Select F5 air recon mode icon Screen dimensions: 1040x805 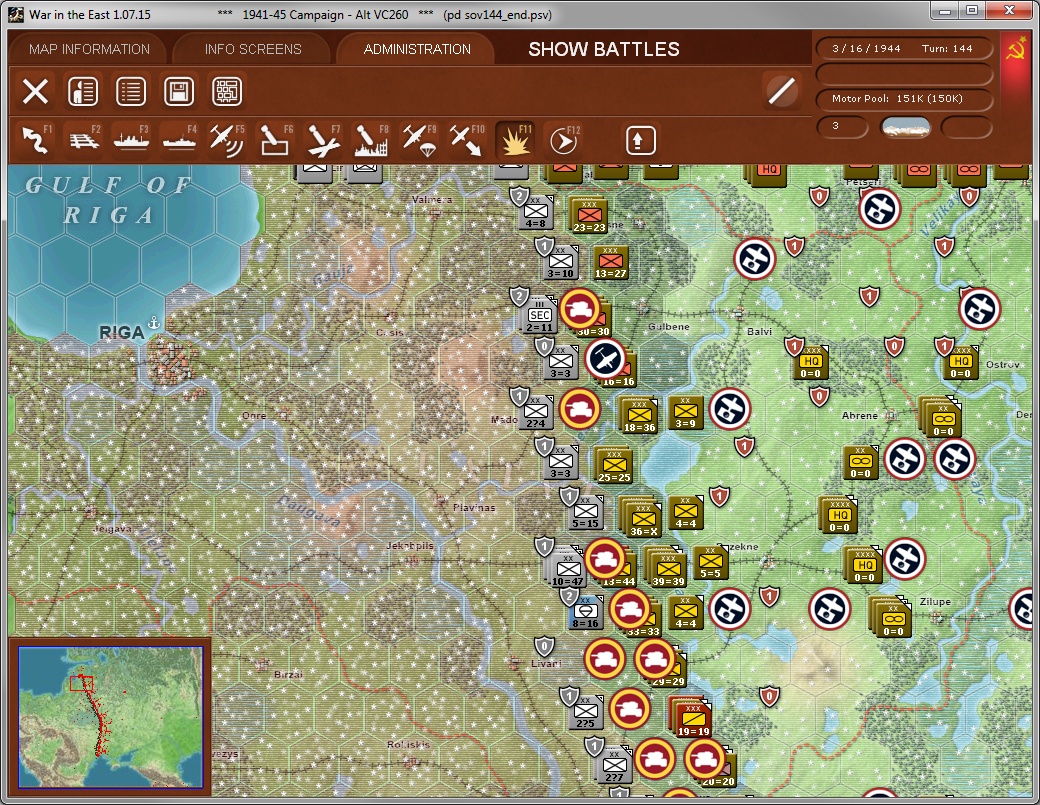227,141
